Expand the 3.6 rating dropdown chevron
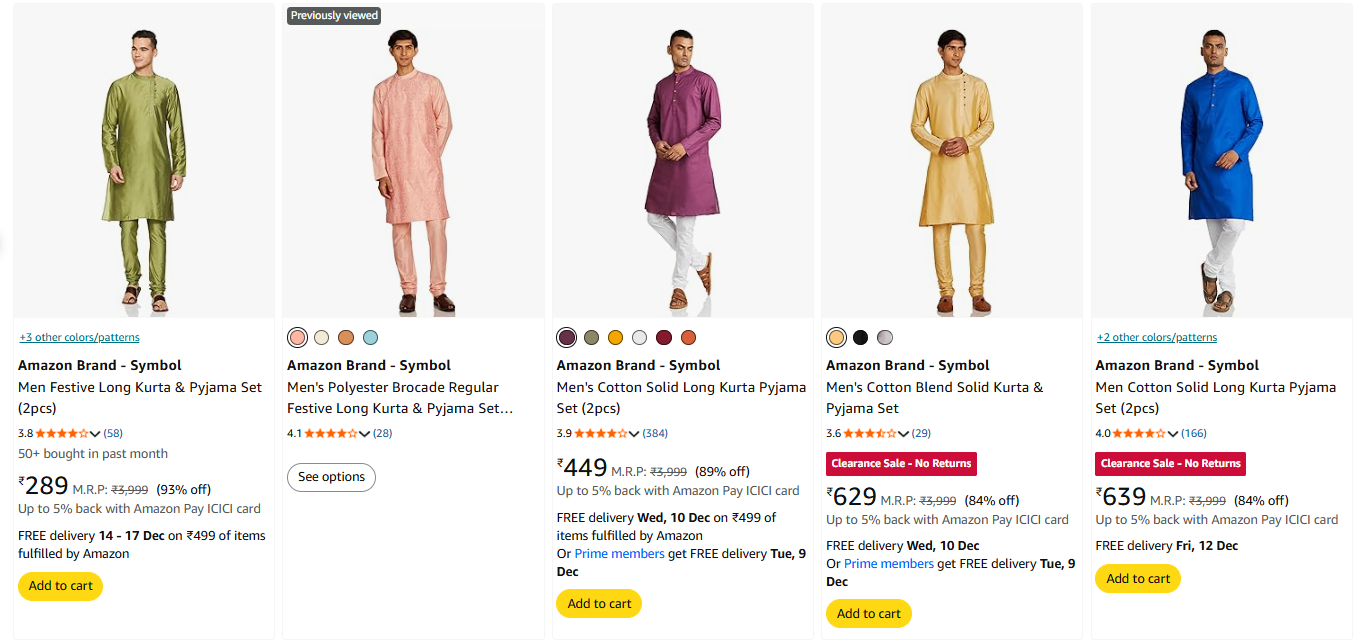1358x643 pixels. pyautogui.click(x=903, y=434)
